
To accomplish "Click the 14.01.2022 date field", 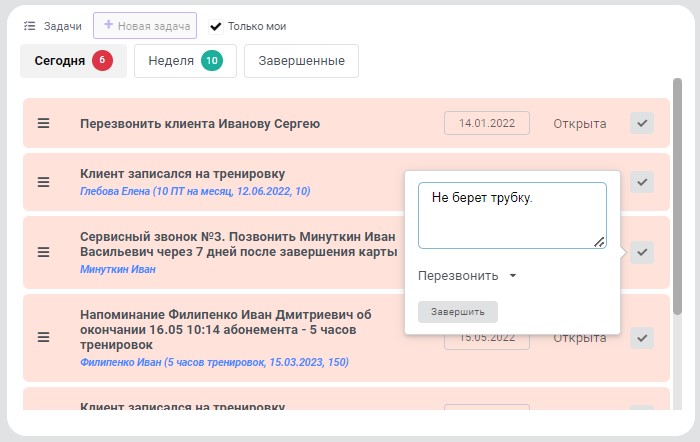I will (x=487, y=123).
